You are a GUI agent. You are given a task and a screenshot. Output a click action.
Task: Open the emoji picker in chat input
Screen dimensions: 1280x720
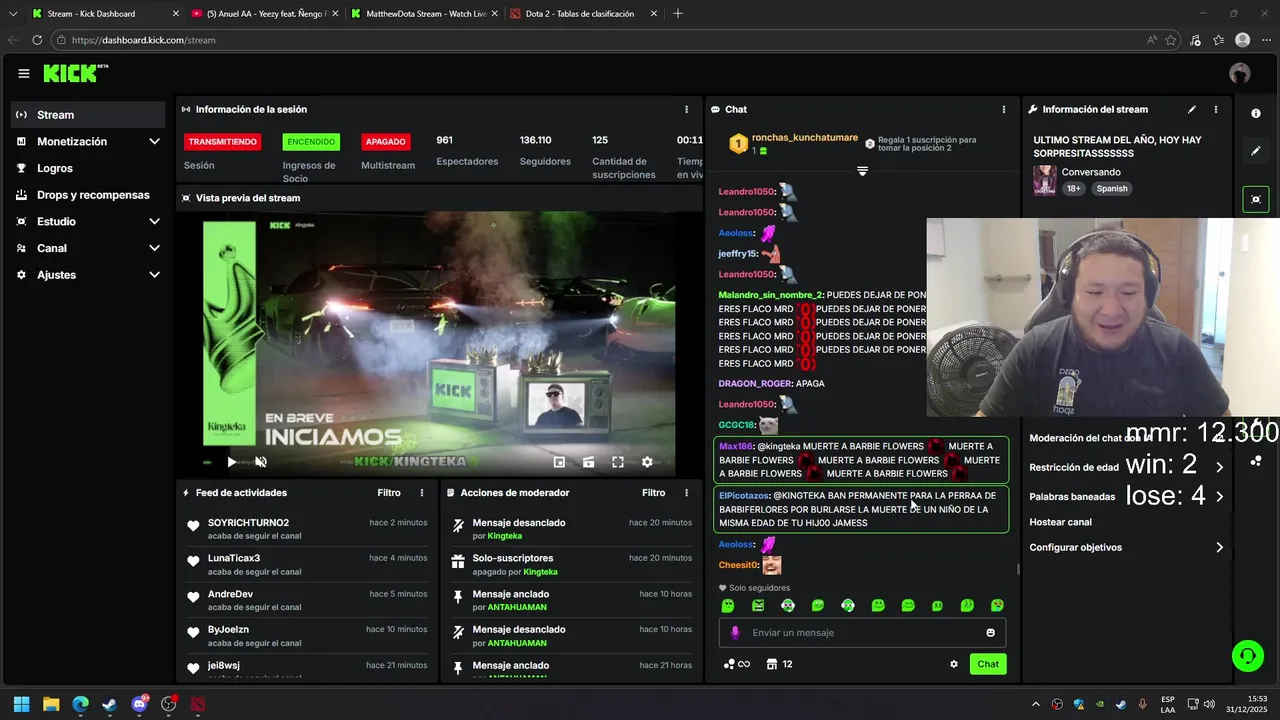991,632
